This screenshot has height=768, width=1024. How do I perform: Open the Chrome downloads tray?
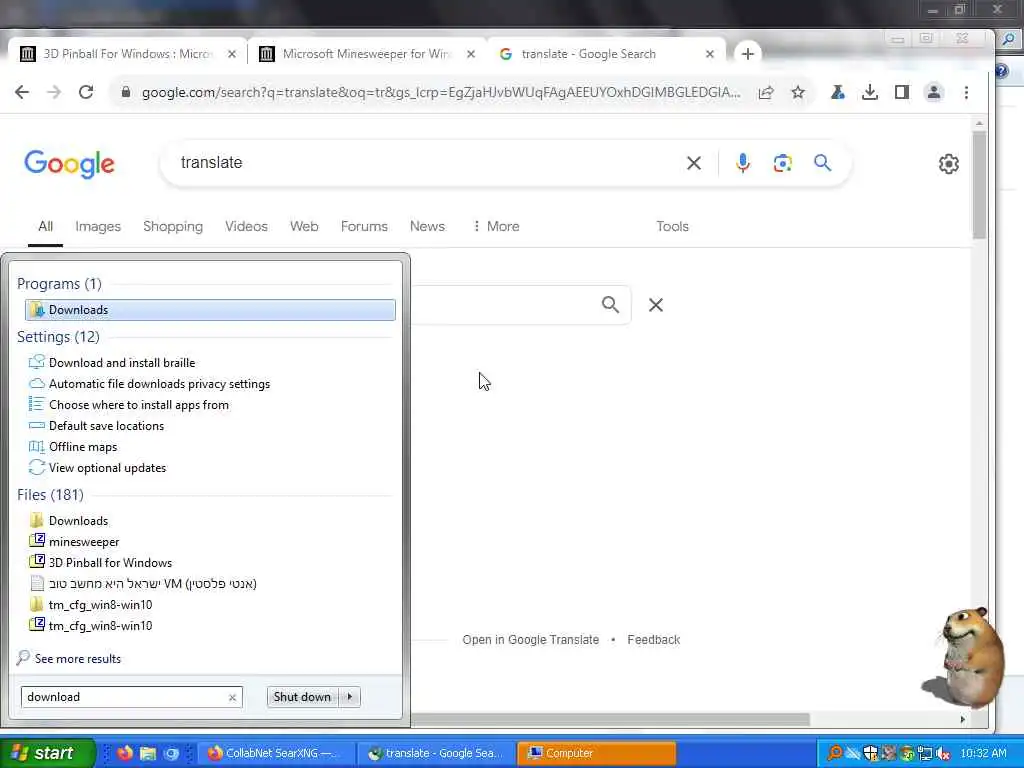tap(869, 92)
